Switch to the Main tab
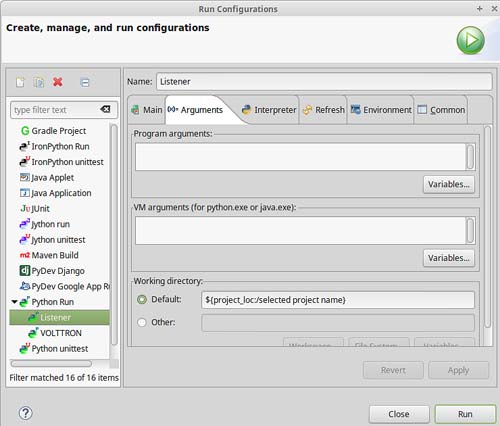Image resolution: width=500 pixels, height=426 pixels. tap(147, 110)
